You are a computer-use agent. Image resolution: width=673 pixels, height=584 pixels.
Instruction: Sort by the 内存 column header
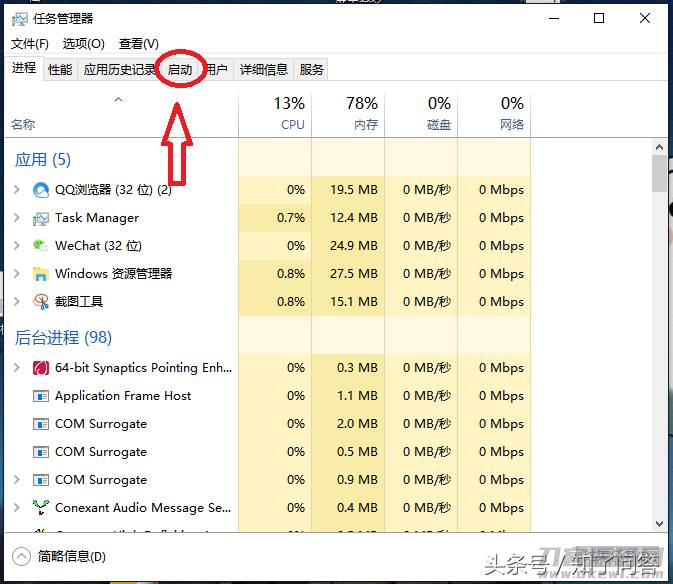[348, 115]
